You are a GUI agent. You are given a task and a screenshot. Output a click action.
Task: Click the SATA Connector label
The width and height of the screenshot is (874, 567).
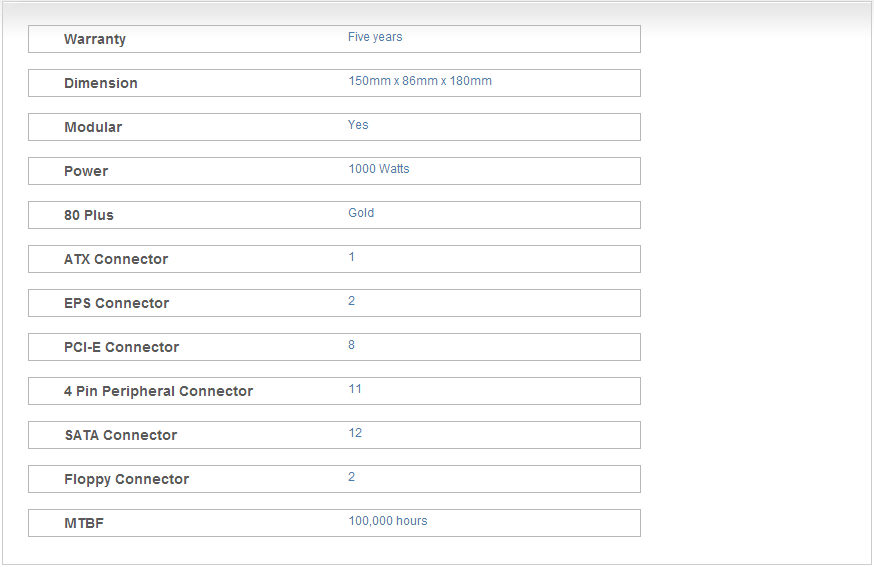click(x=120, y=435)
